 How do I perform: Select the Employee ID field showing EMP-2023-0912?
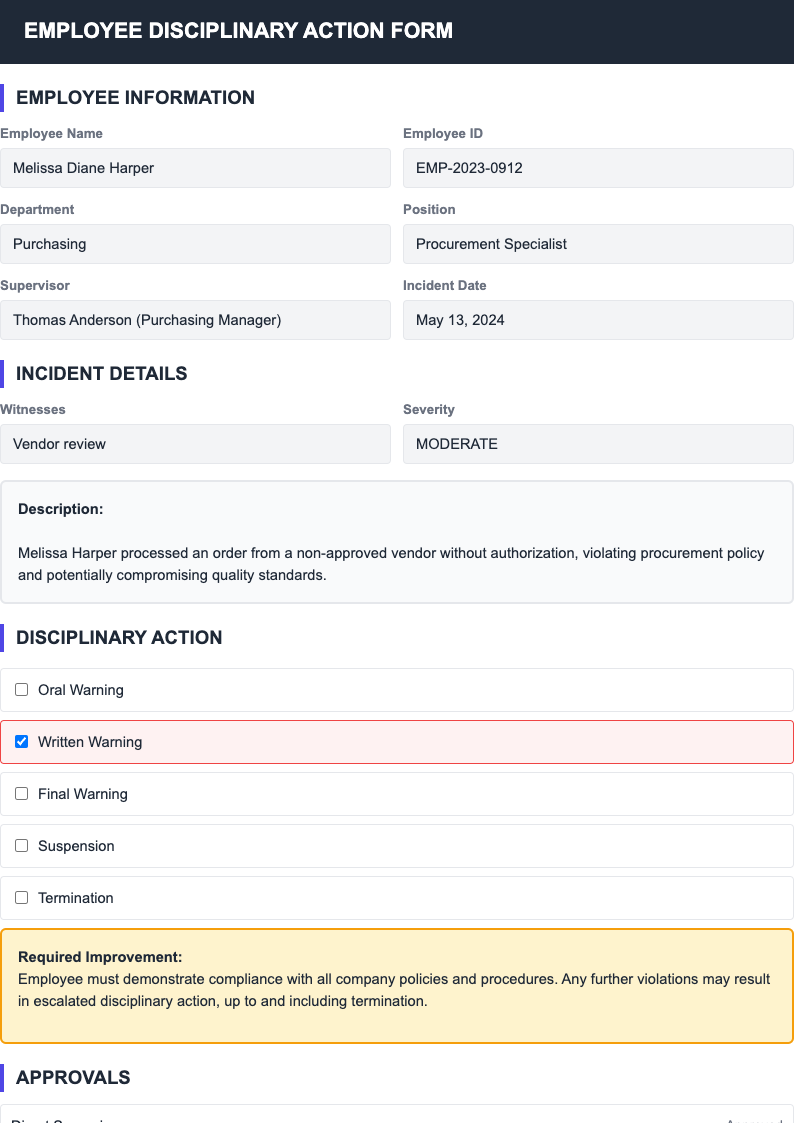pos(597,168)
